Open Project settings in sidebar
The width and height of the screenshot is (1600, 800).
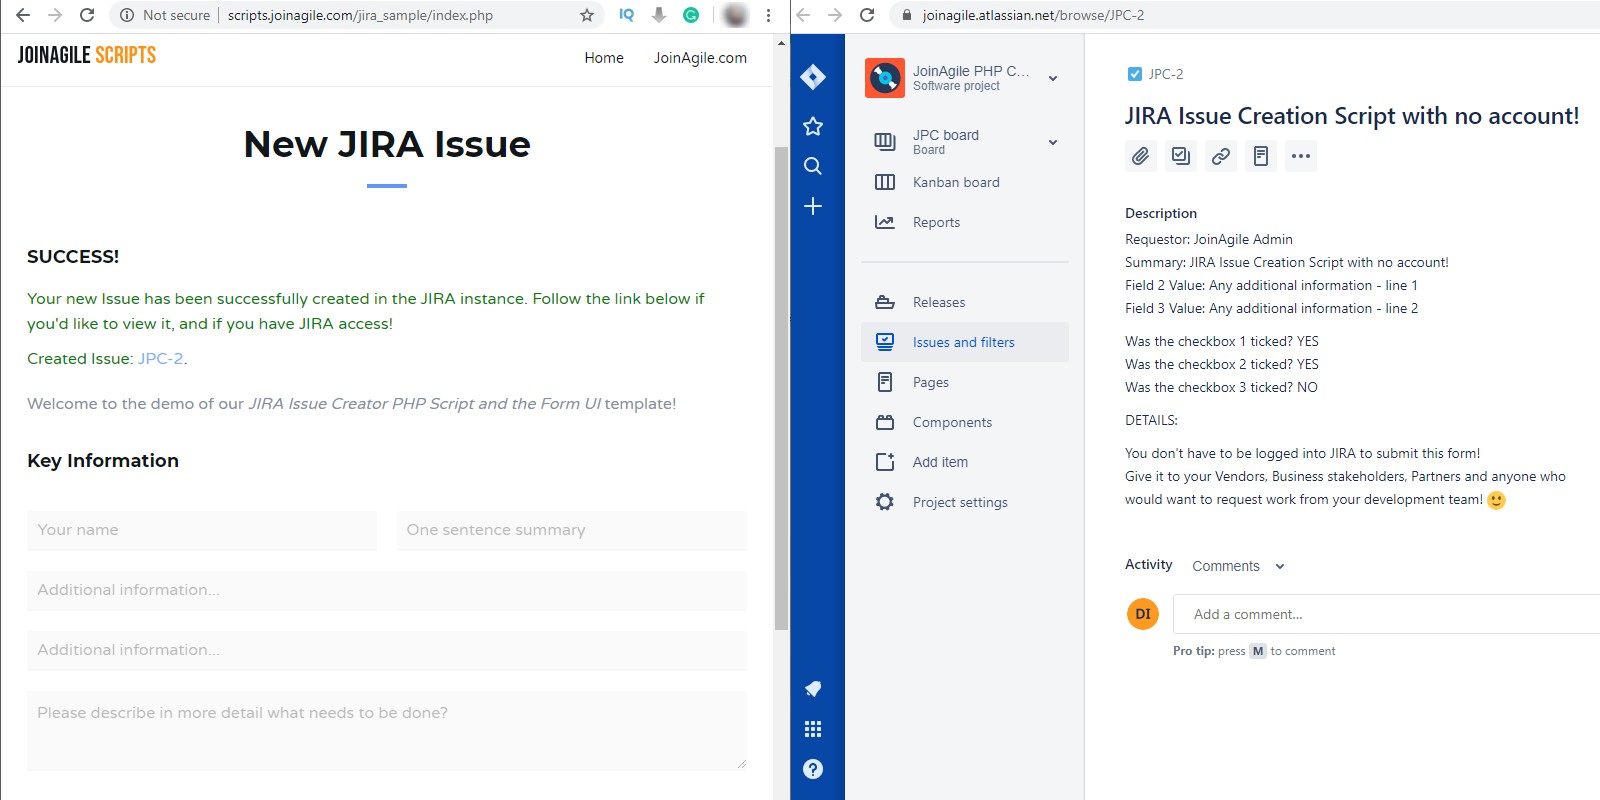[959, 502]
